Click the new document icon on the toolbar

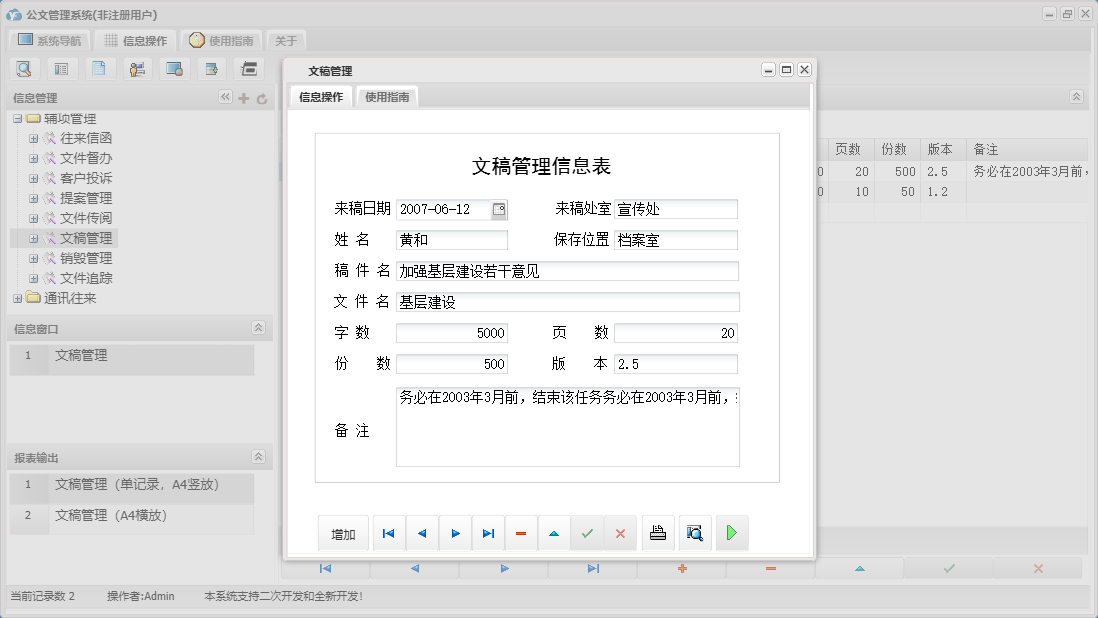[99, 68]
